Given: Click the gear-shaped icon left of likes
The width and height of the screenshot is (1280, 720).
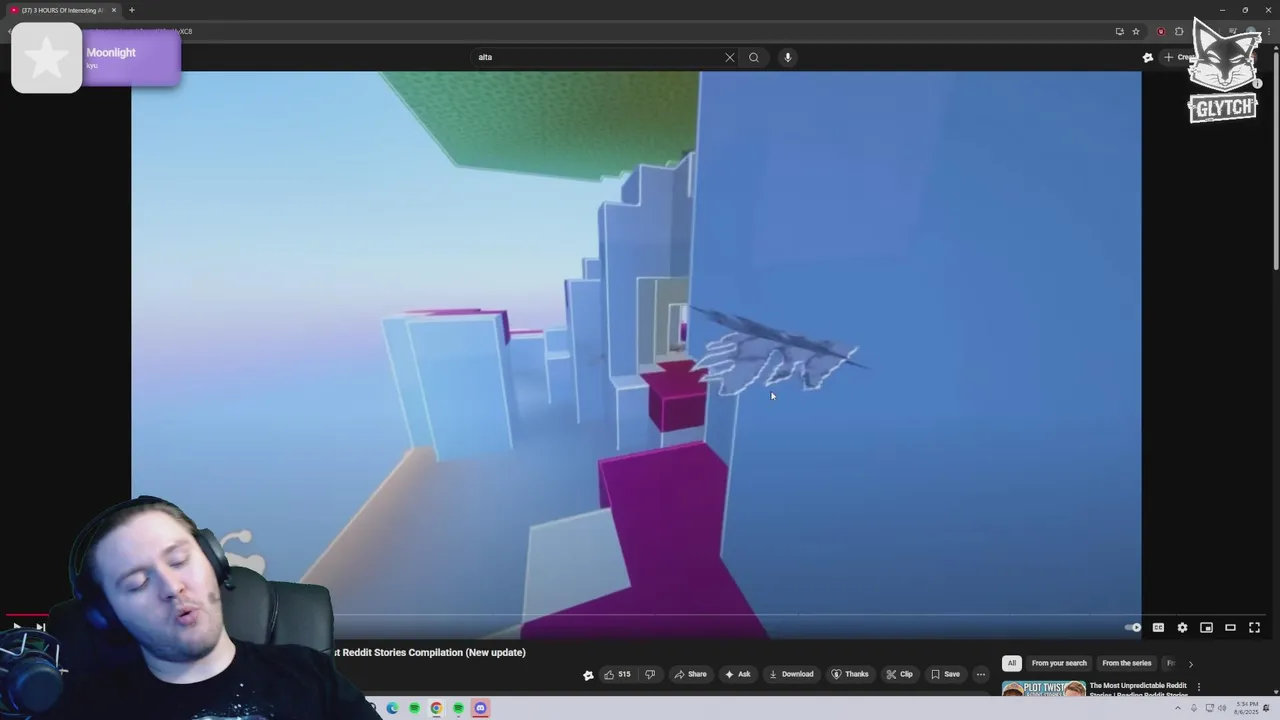Looking at the screenshot, I should pyautogui.click(x=588, y=675).
